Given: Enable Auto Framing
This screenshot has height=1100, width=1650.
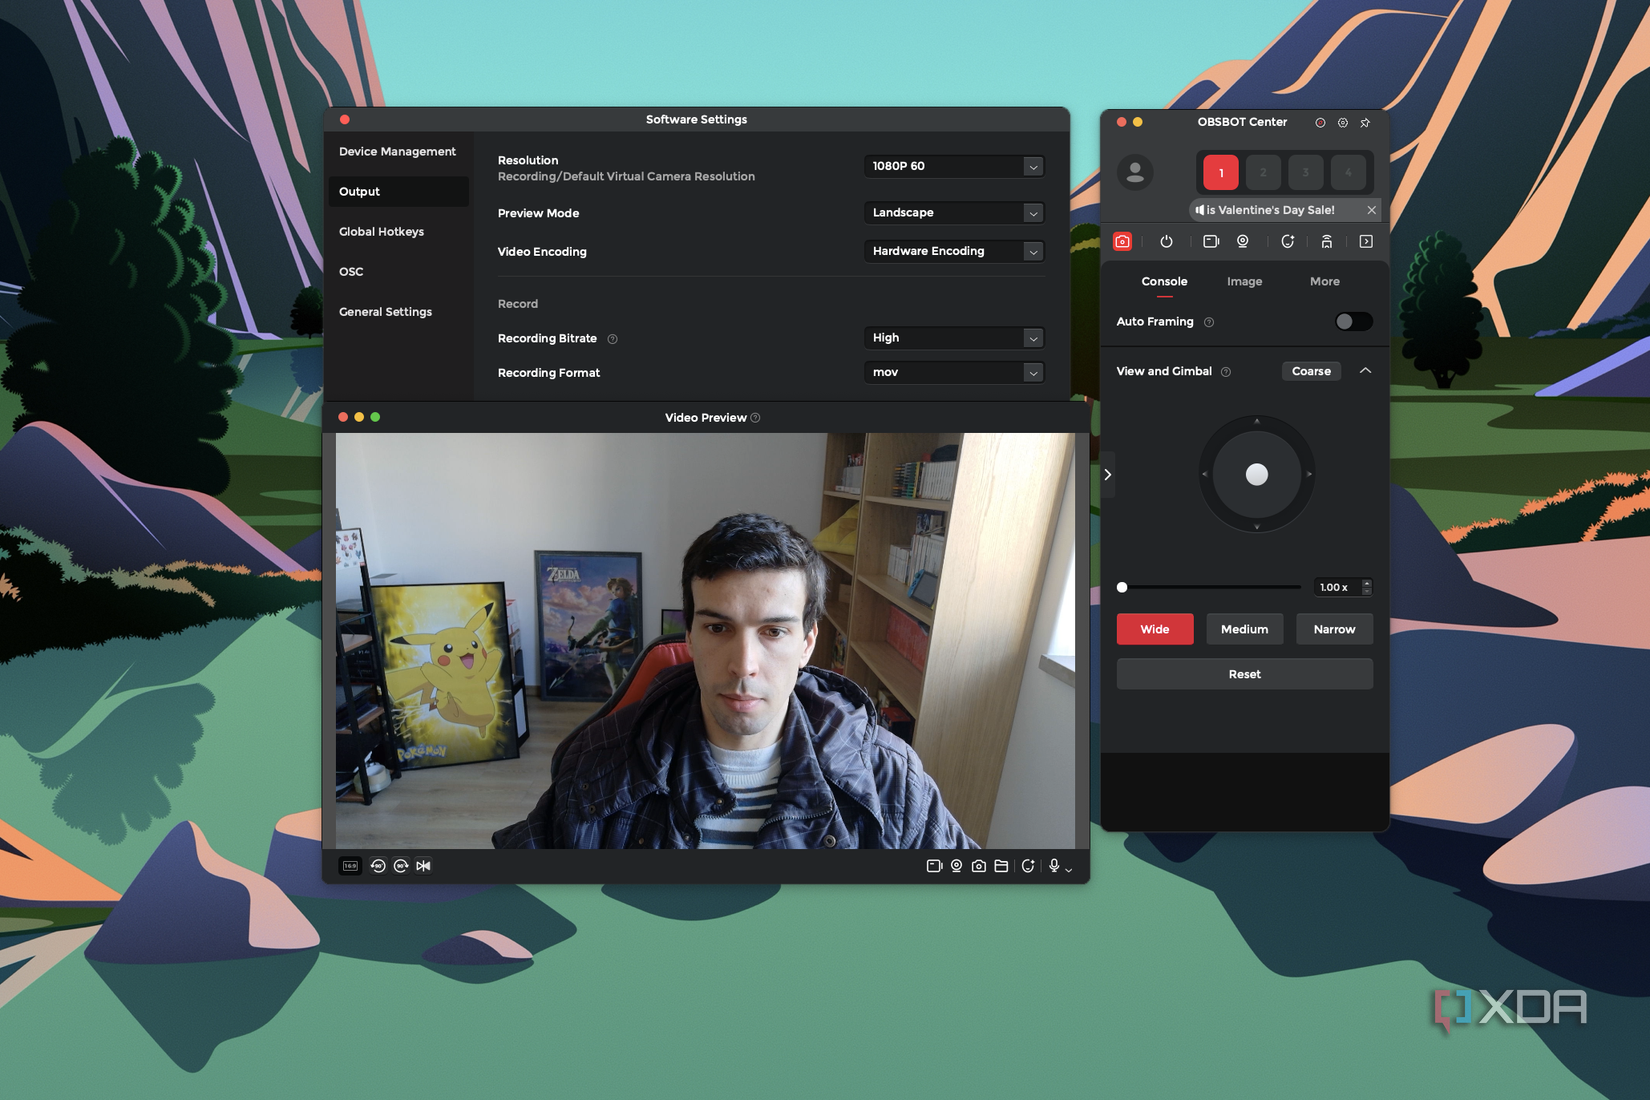Looking at the screenshot, I should point(1353,321).
